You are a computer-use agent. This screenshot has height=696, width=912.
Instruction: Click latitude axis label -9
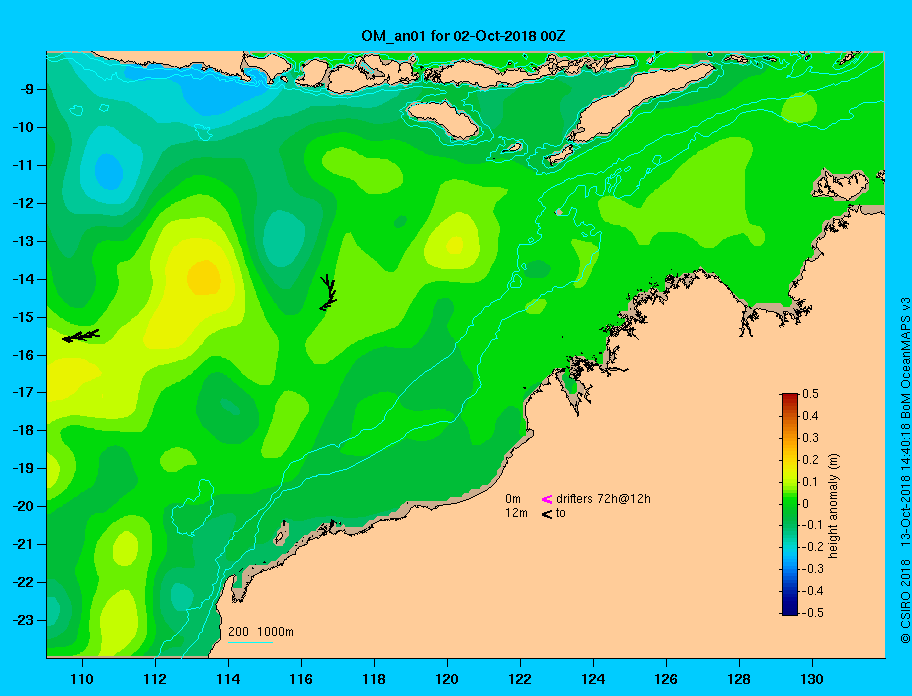pos(28,90)
